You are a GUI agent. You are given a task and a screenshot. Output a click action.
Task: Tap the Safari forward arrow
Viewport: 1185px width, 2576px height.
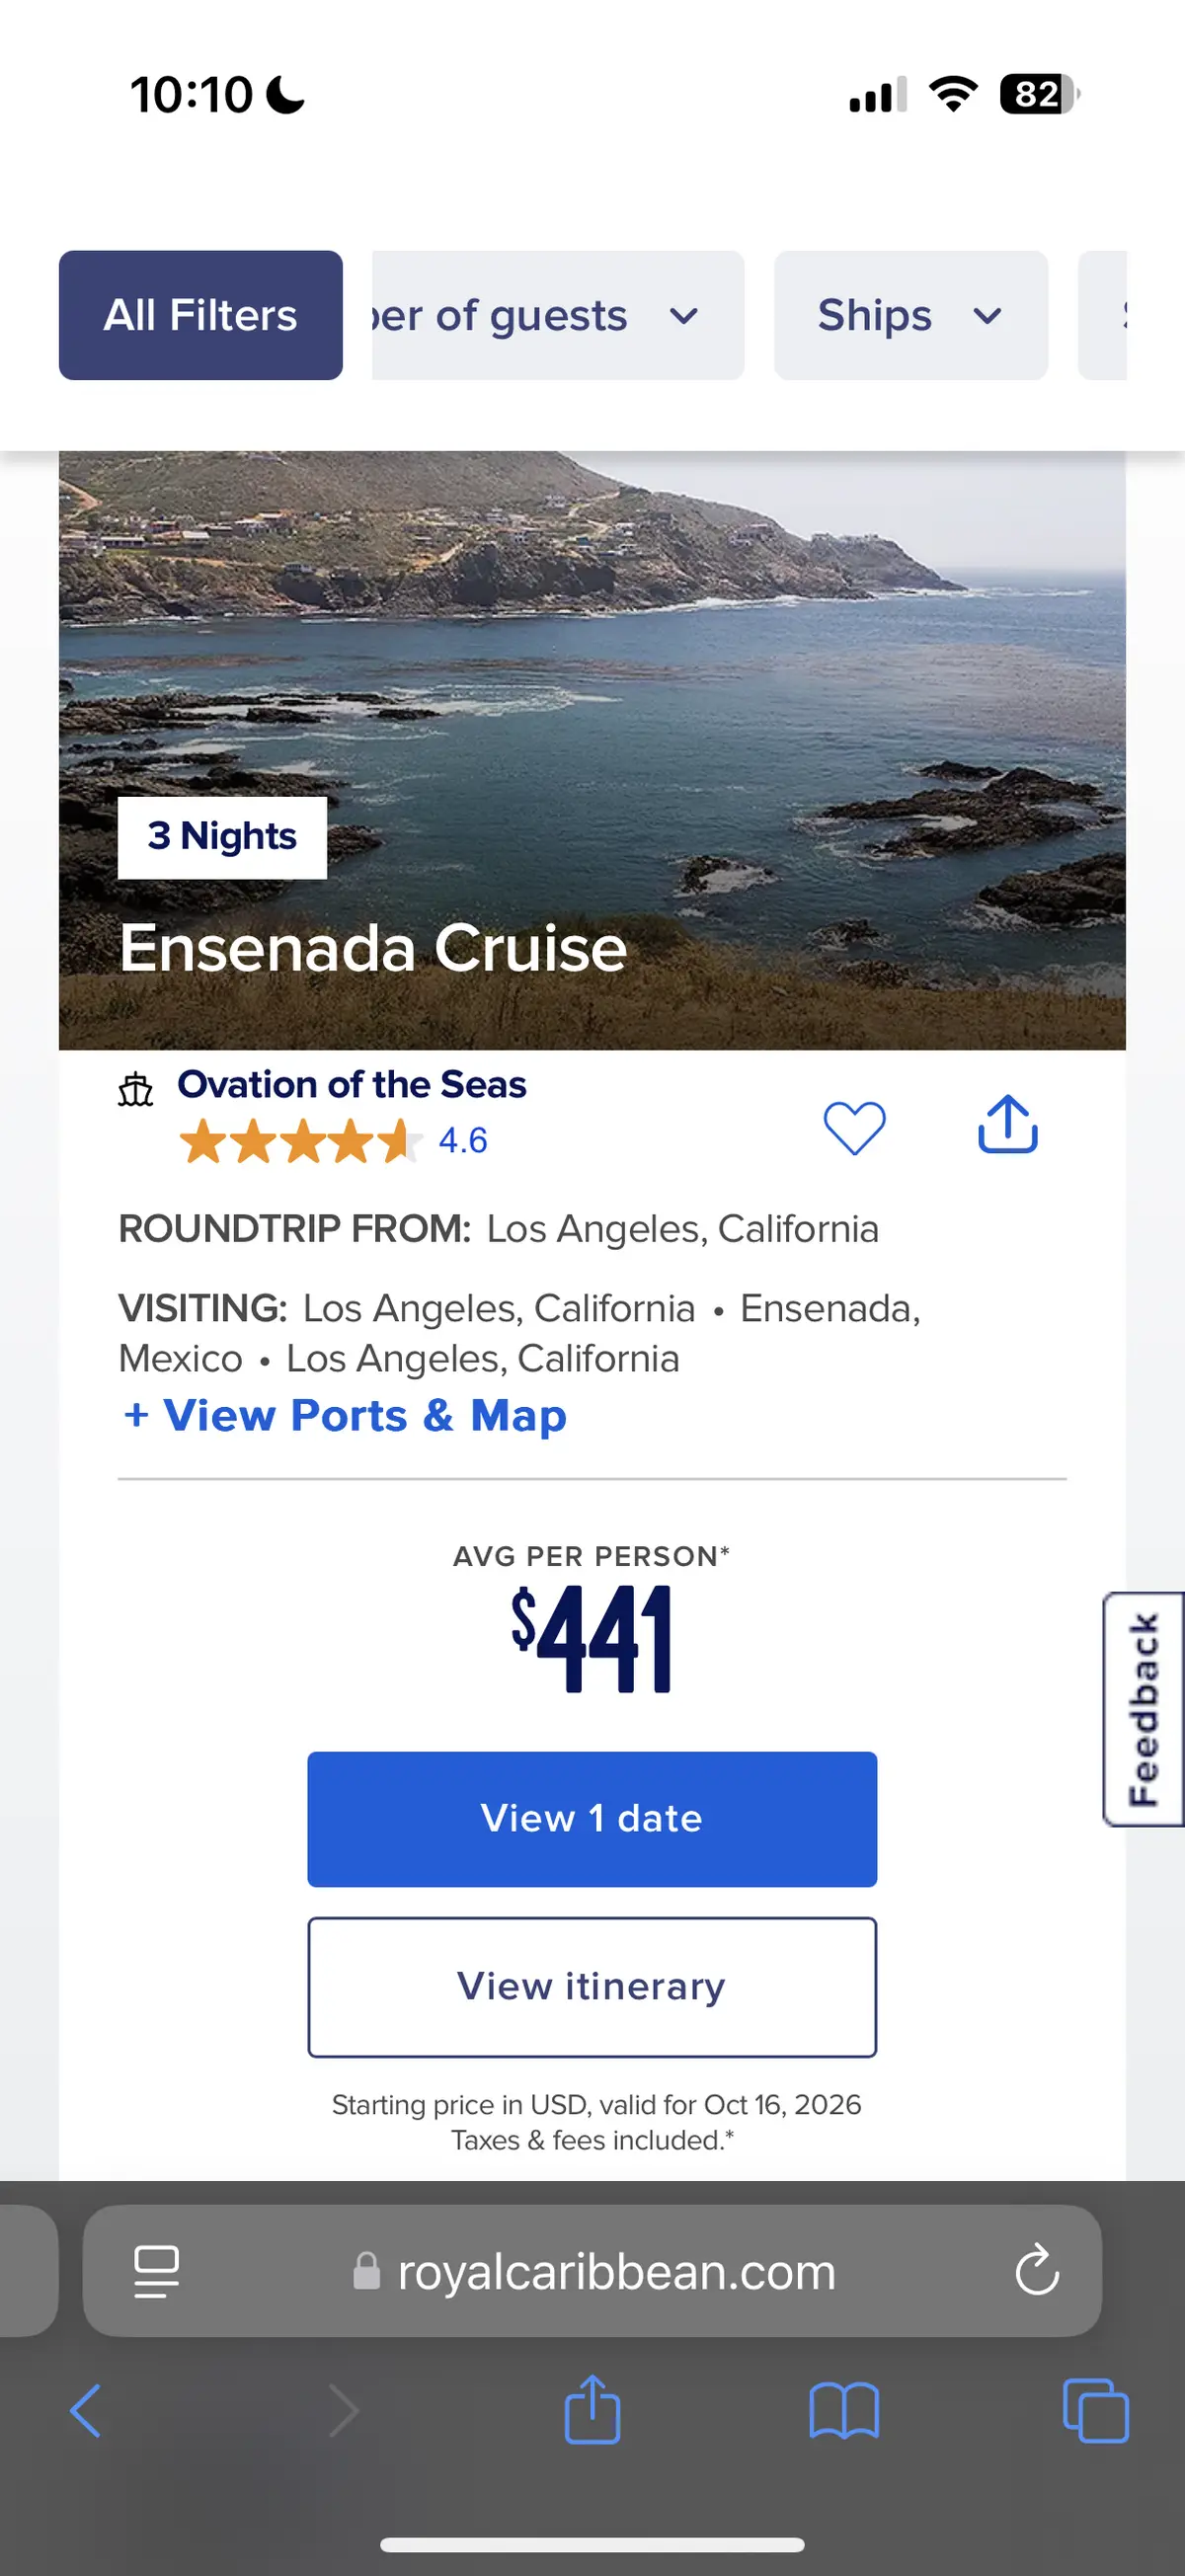point(343,2410)
